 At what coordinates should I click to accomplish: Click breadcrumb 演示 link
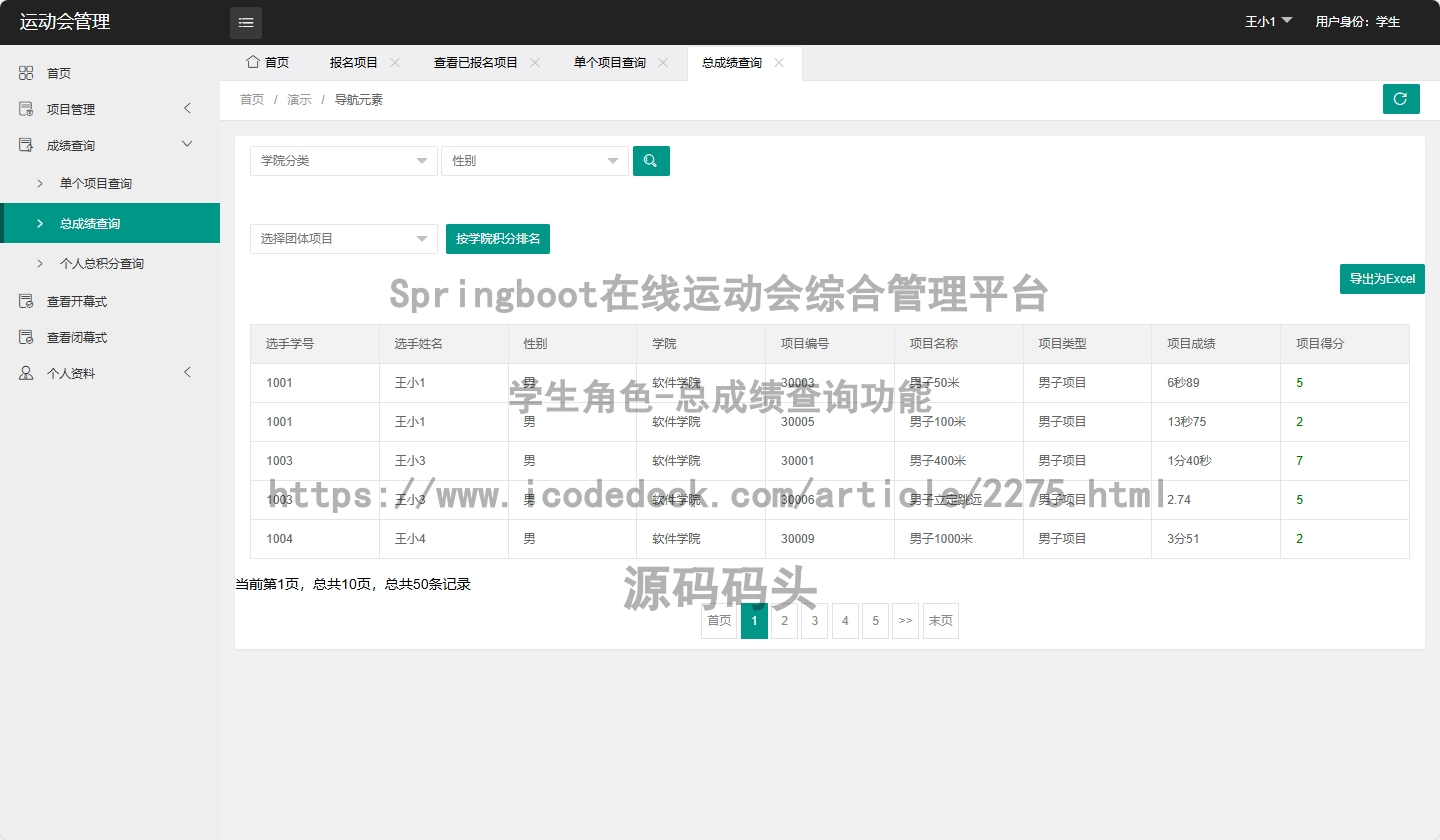pos(299,99)
